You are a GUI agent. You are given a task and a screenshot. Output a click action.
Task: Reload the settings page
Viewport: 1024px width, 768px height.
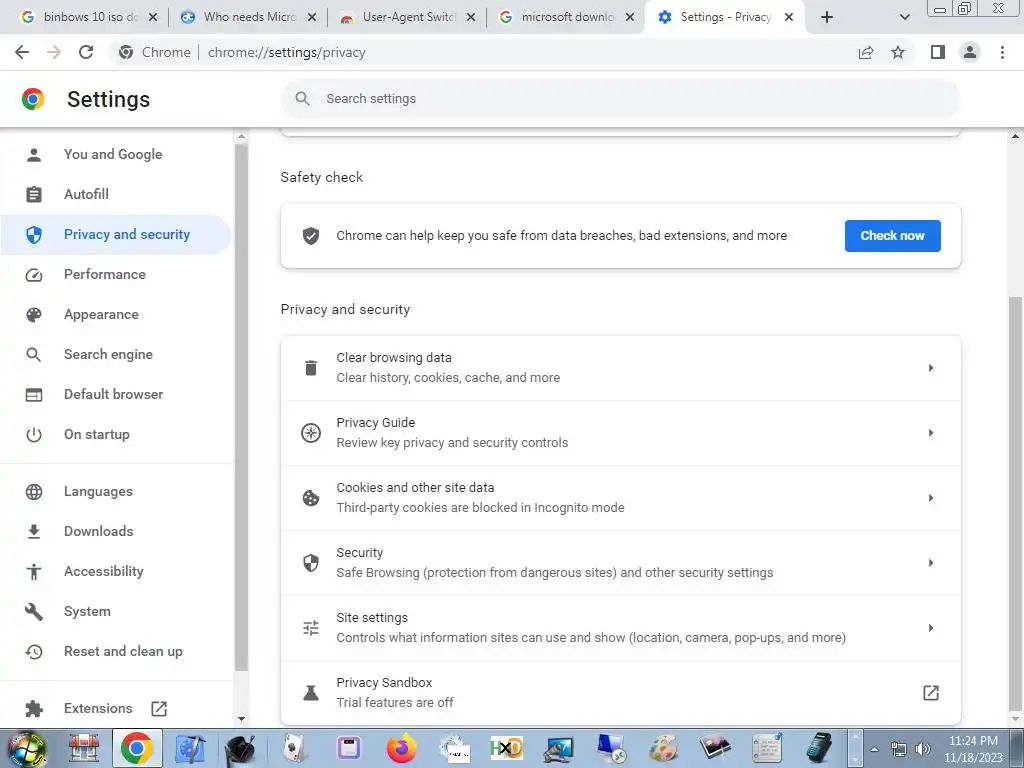click(x=86, y=52)
